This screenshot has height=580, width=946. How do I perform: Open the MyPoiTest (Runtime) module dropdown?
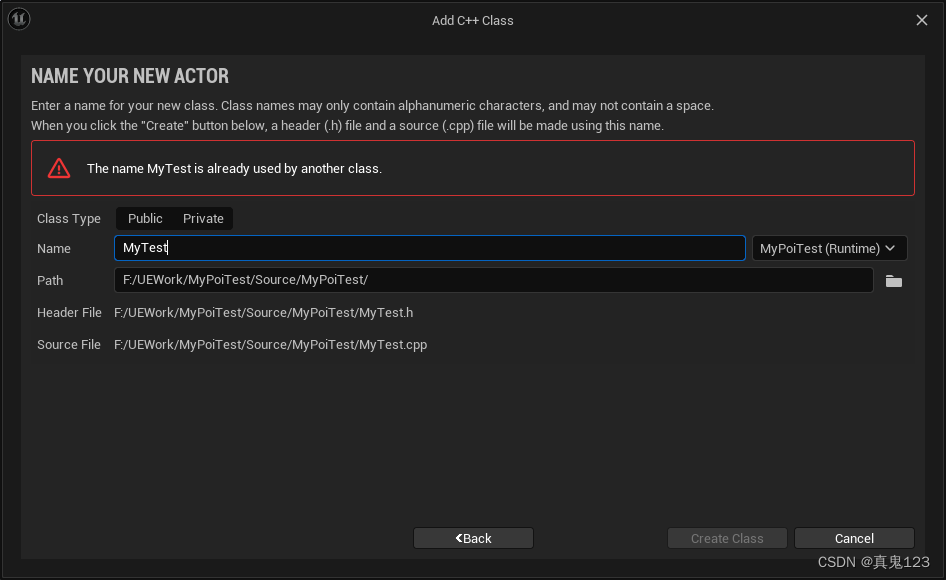829,248
